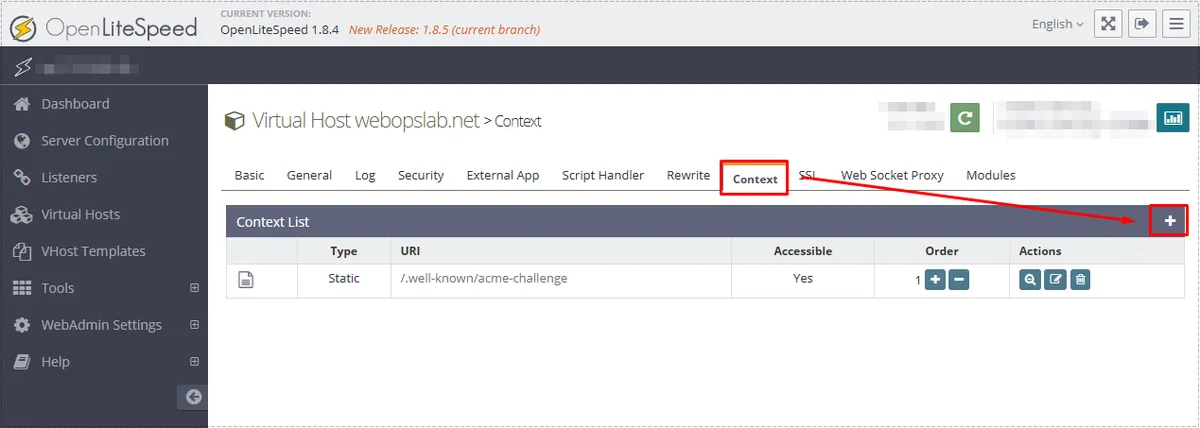Collapse the sidebar with arrow button
The height and width of the screenshot is (428, 1200).
193,397
